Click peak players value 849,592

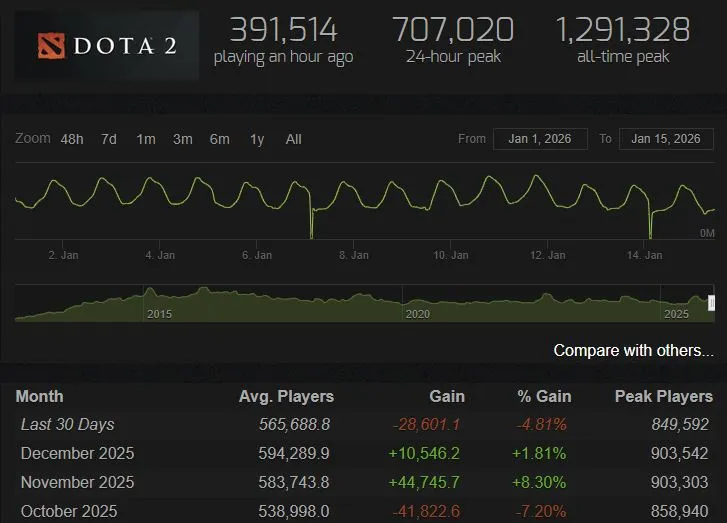(680, 424)
